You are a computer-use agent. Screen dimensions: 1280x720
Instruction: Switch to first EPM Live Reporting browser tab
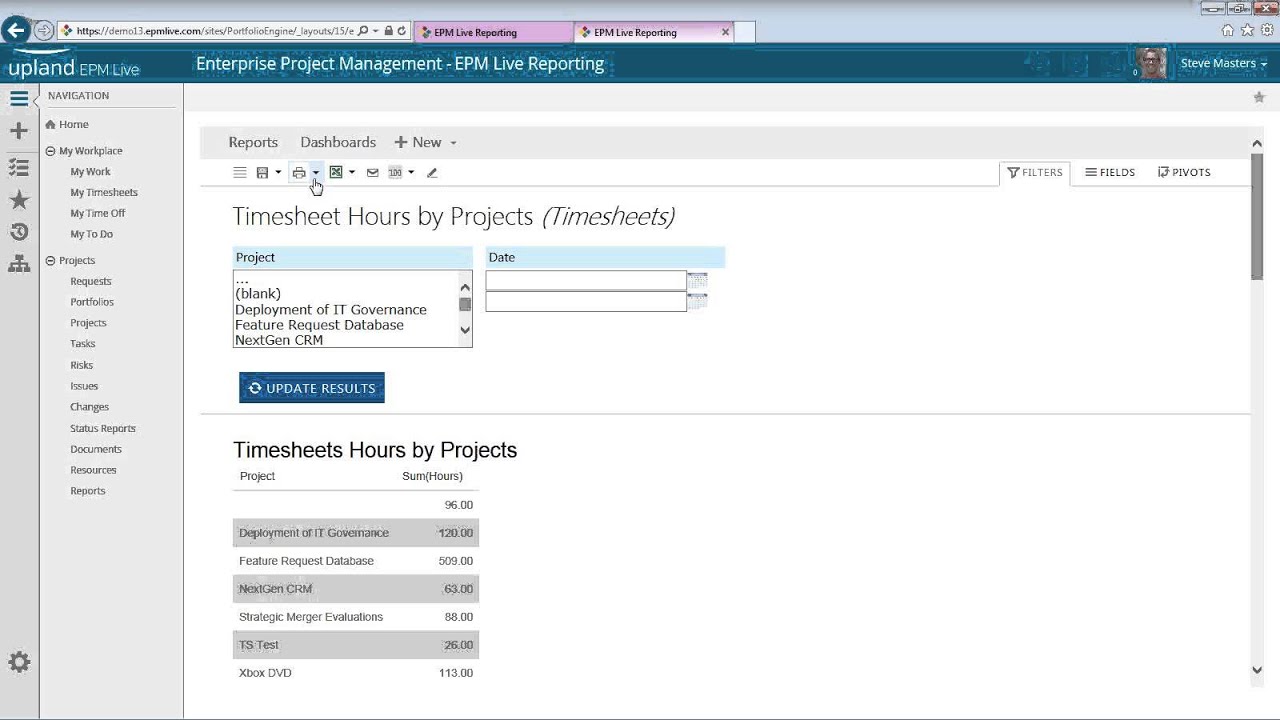[x=492, y=32]
